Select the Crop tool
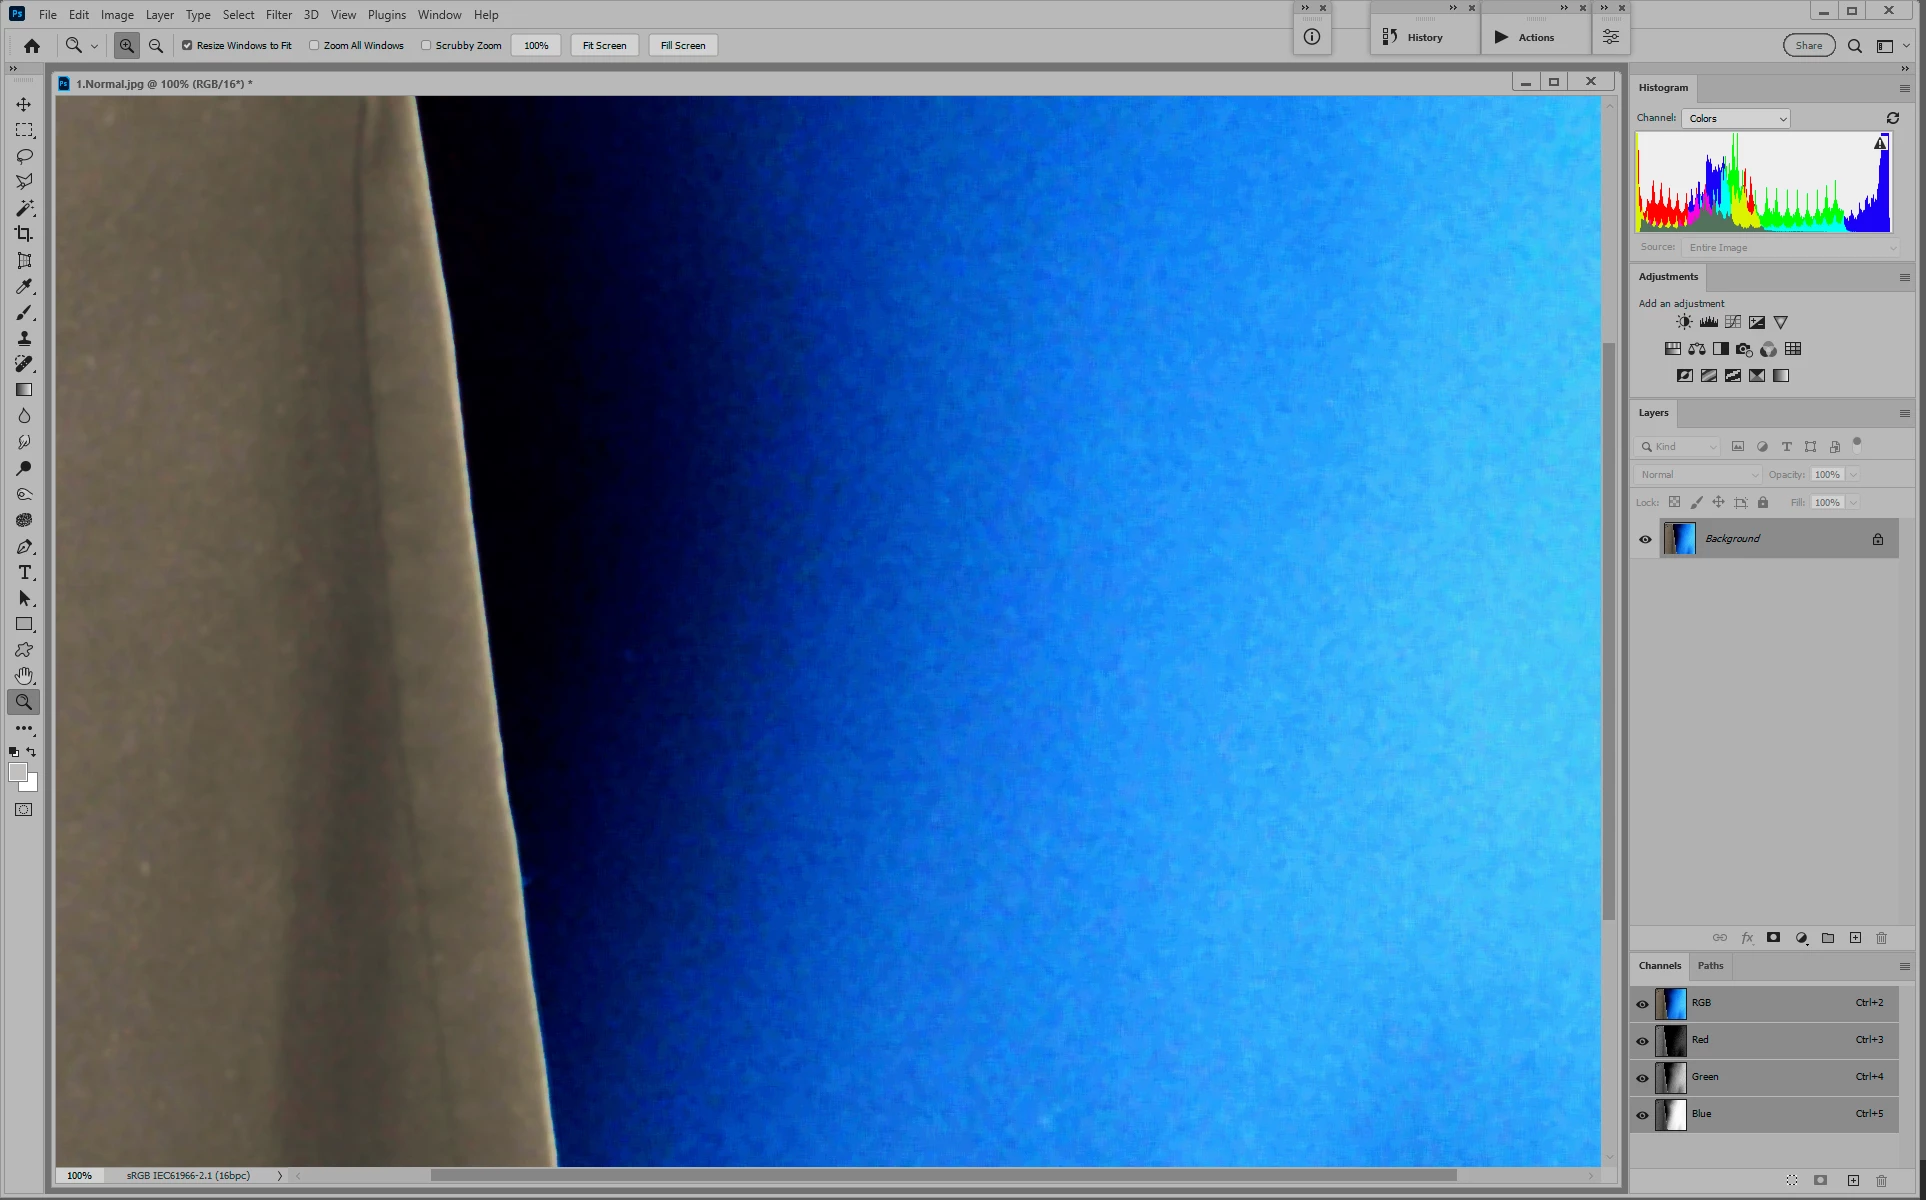Image resolution: width=1926 pixels, height=1200 pixels. click(x=24, y=234)
